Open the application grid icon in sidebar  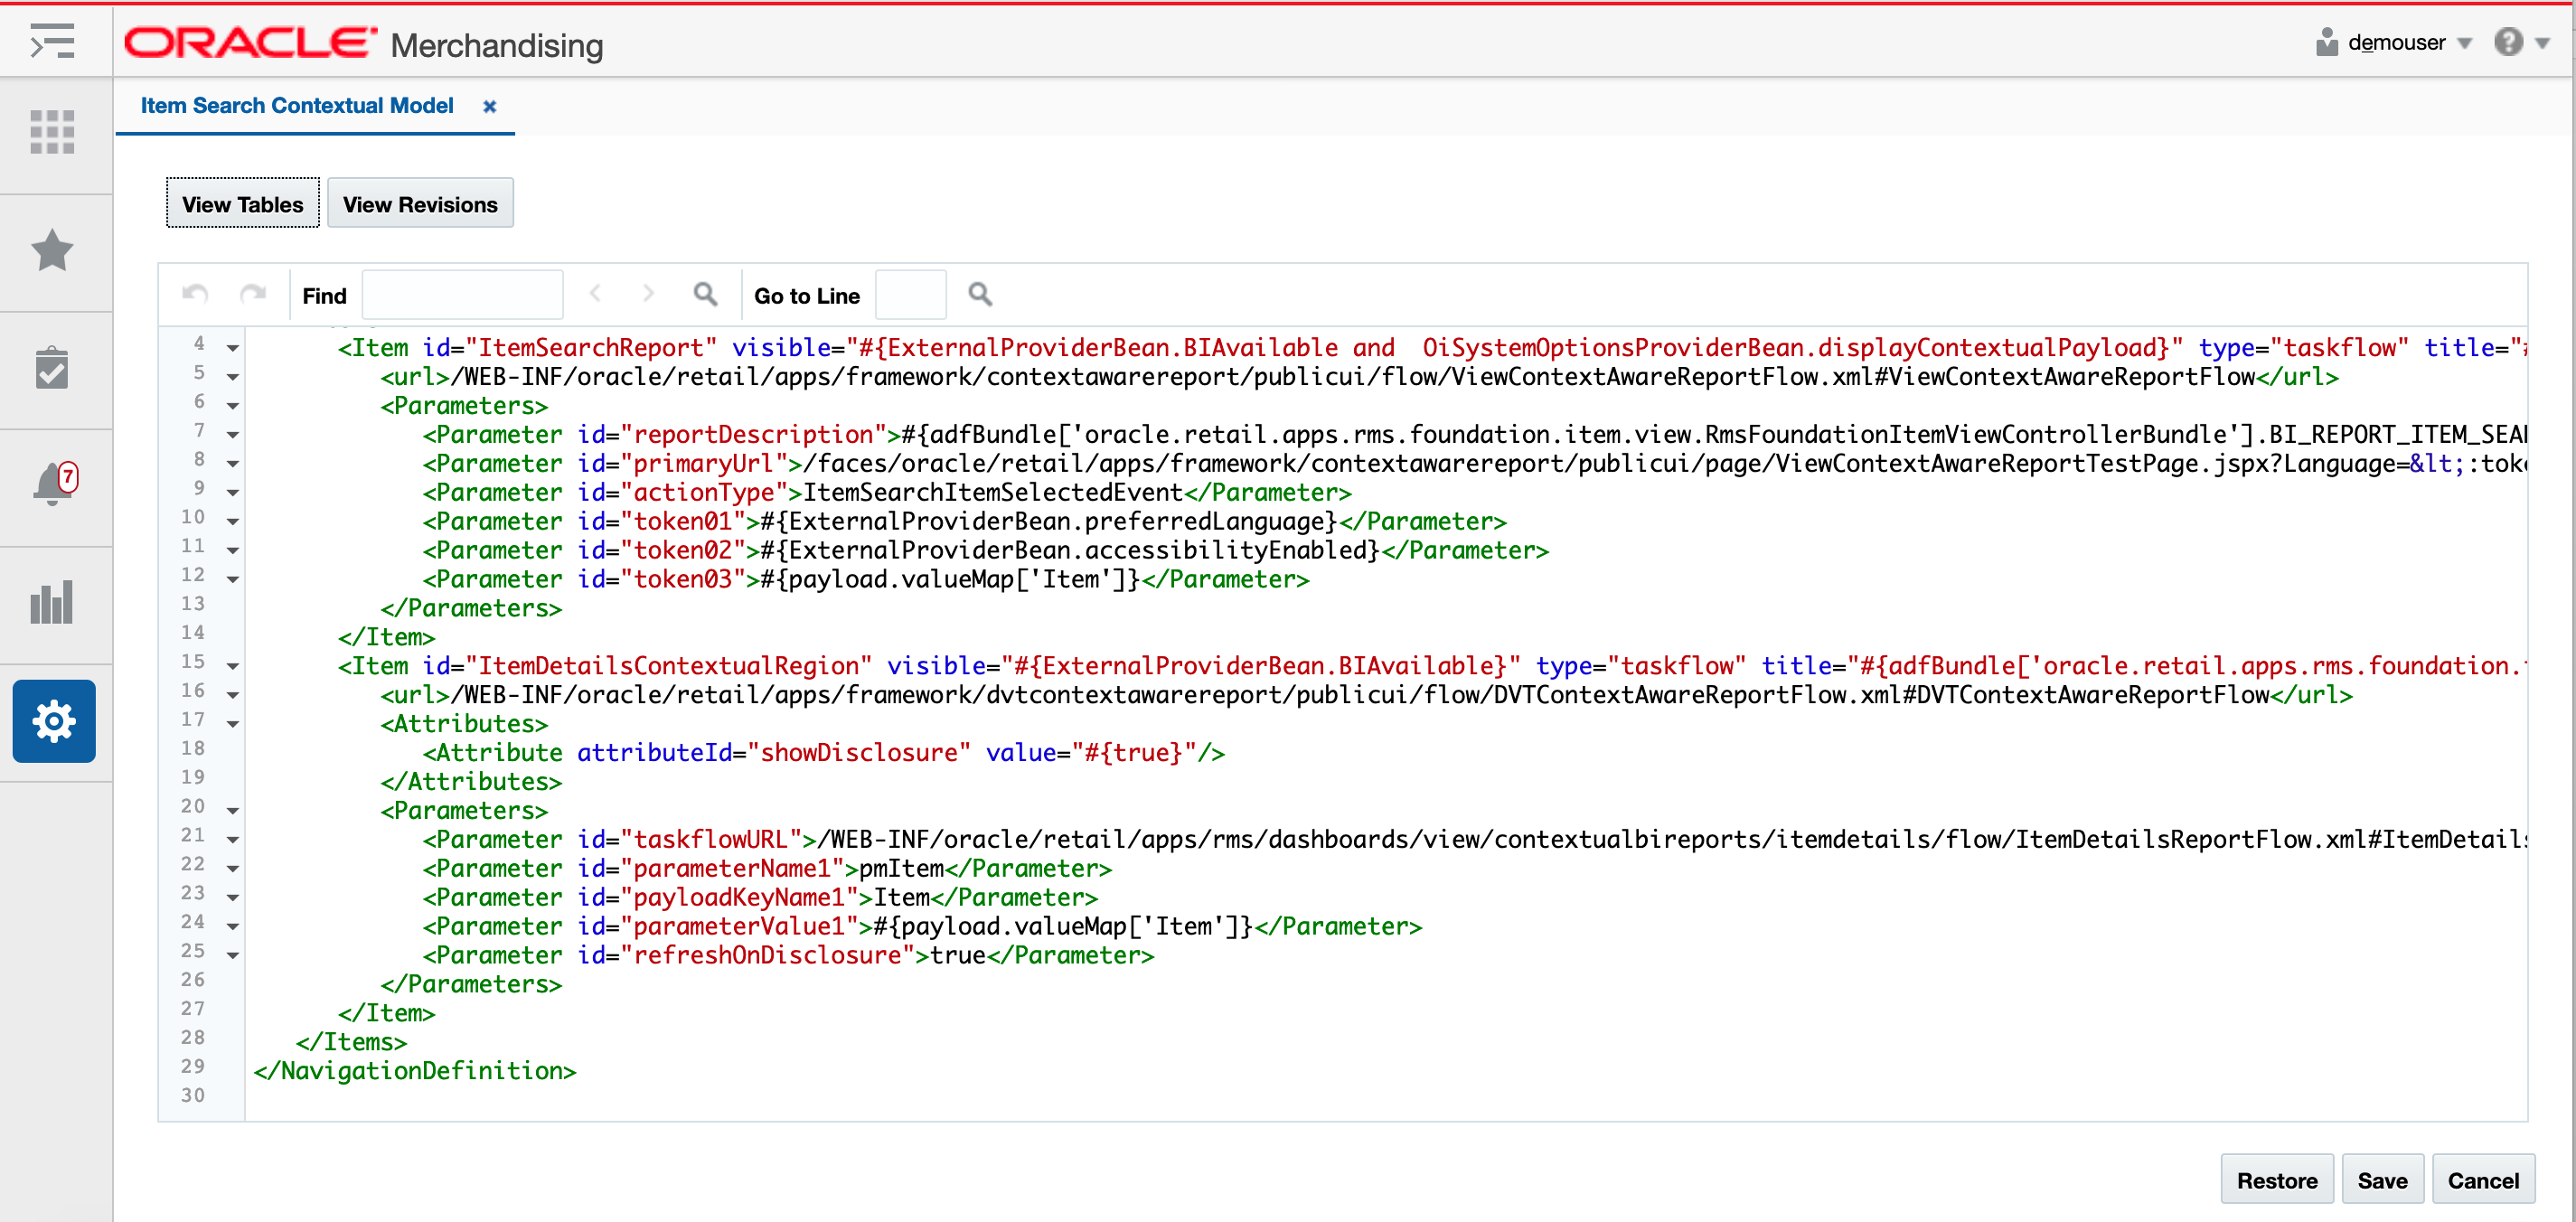pyautogui.click(x=52, y=132)
